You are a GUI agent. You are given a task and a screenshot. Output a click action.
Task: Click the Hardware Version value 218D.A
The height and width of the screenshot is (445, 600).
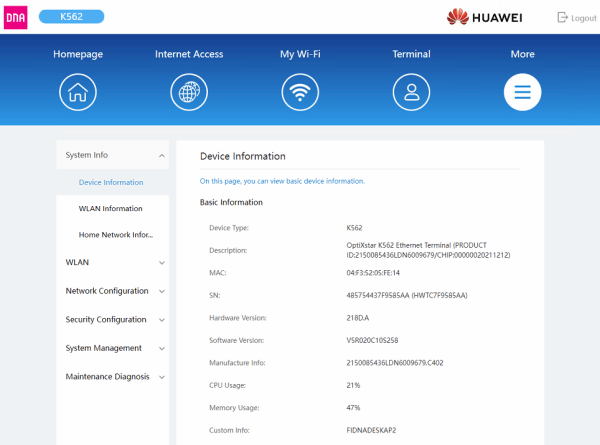358,318
